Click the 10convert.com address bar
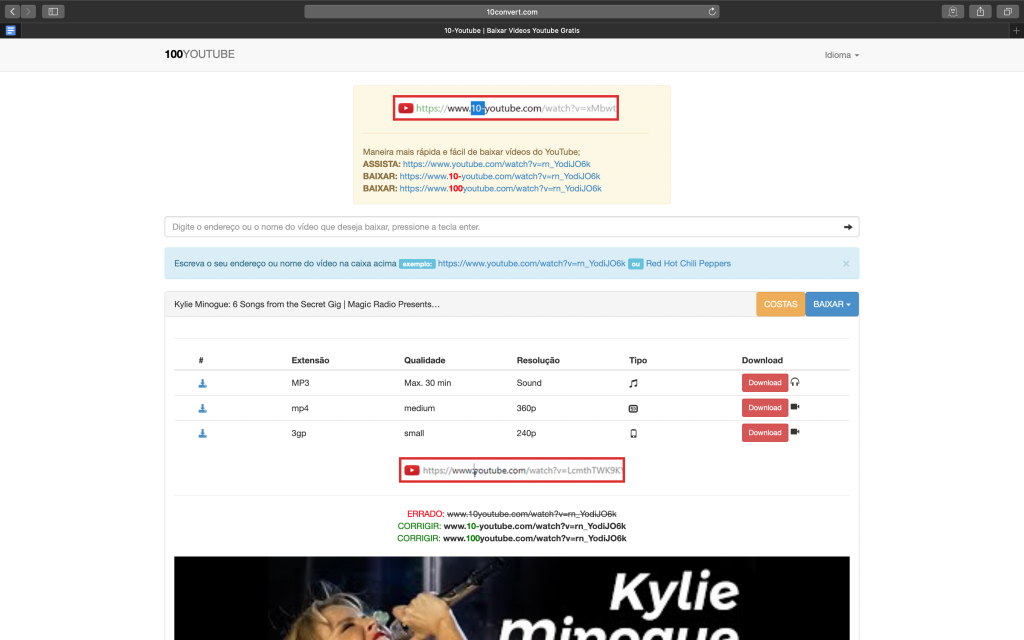The width and height of the screenshot is (1024, 640). [x=512, y=11]
